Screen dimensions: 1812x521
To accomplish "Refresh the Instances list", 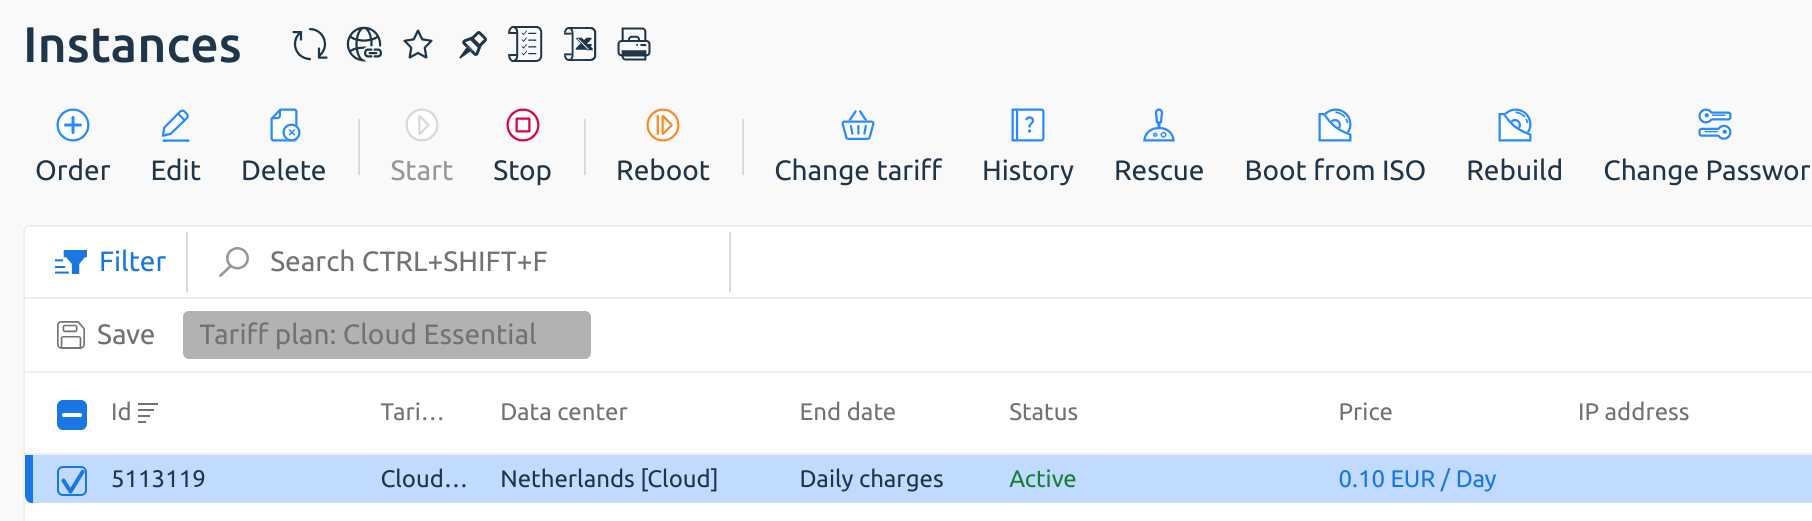I will 309,45.
